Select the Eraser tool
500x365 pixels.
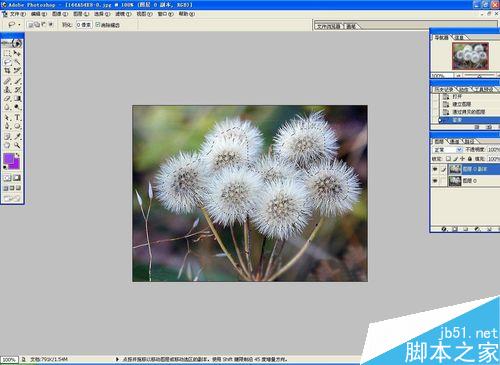coord(7,99)
